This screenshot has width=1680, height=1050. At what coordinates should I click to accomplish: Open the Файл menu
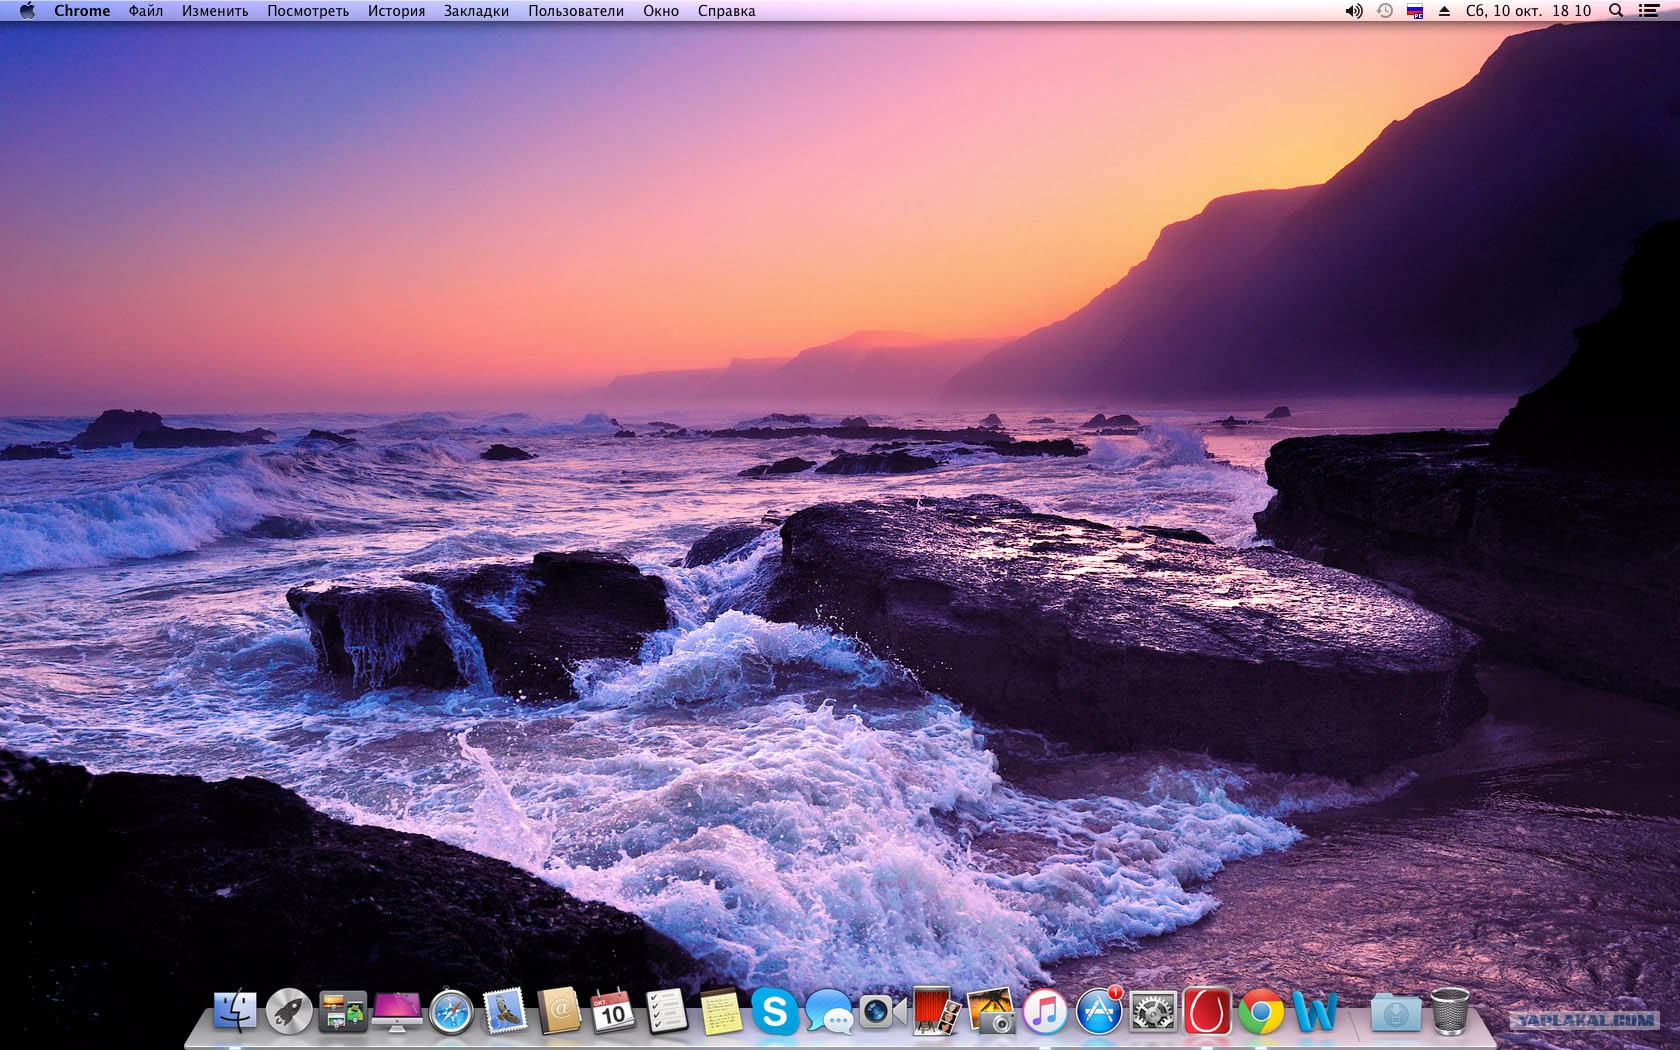[x=146, y=11]
